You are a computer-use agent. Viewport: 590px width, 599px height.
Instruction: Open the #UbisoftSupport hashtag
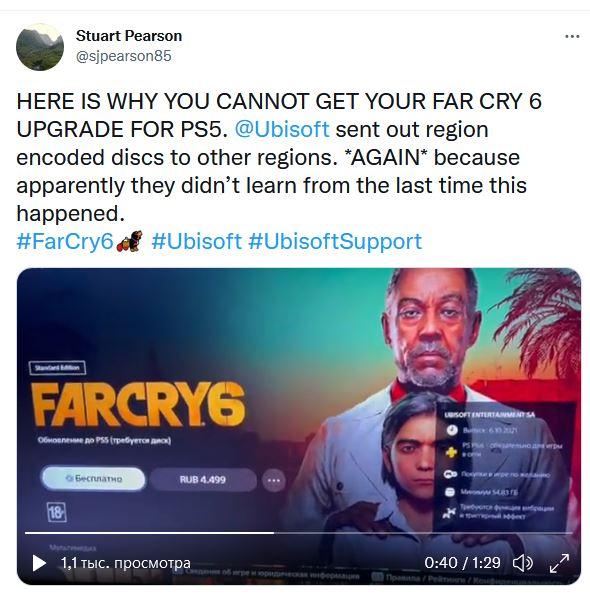click(x=335, y=241)
